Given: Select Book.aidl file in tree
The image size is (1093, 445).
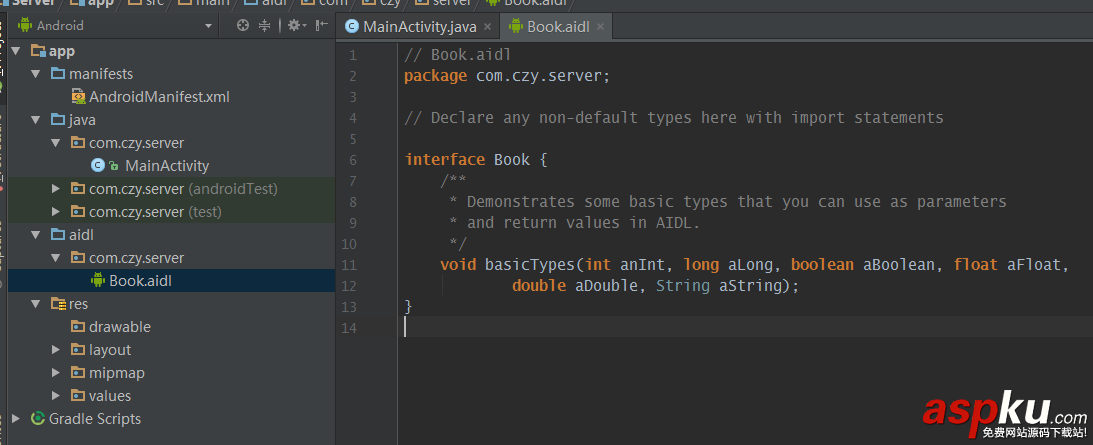Looking at the screenshot, I should tap(140, 281).
